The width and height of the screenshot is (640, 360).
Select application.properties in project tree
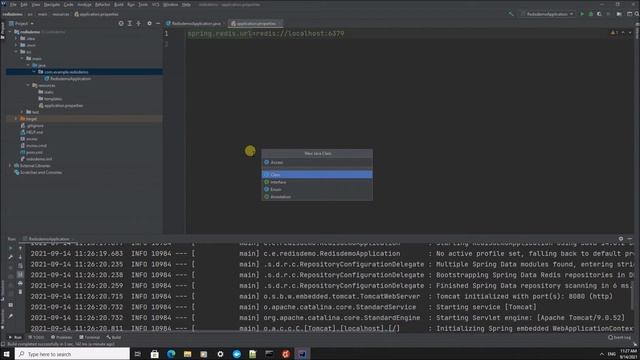(x=61, y=105)
